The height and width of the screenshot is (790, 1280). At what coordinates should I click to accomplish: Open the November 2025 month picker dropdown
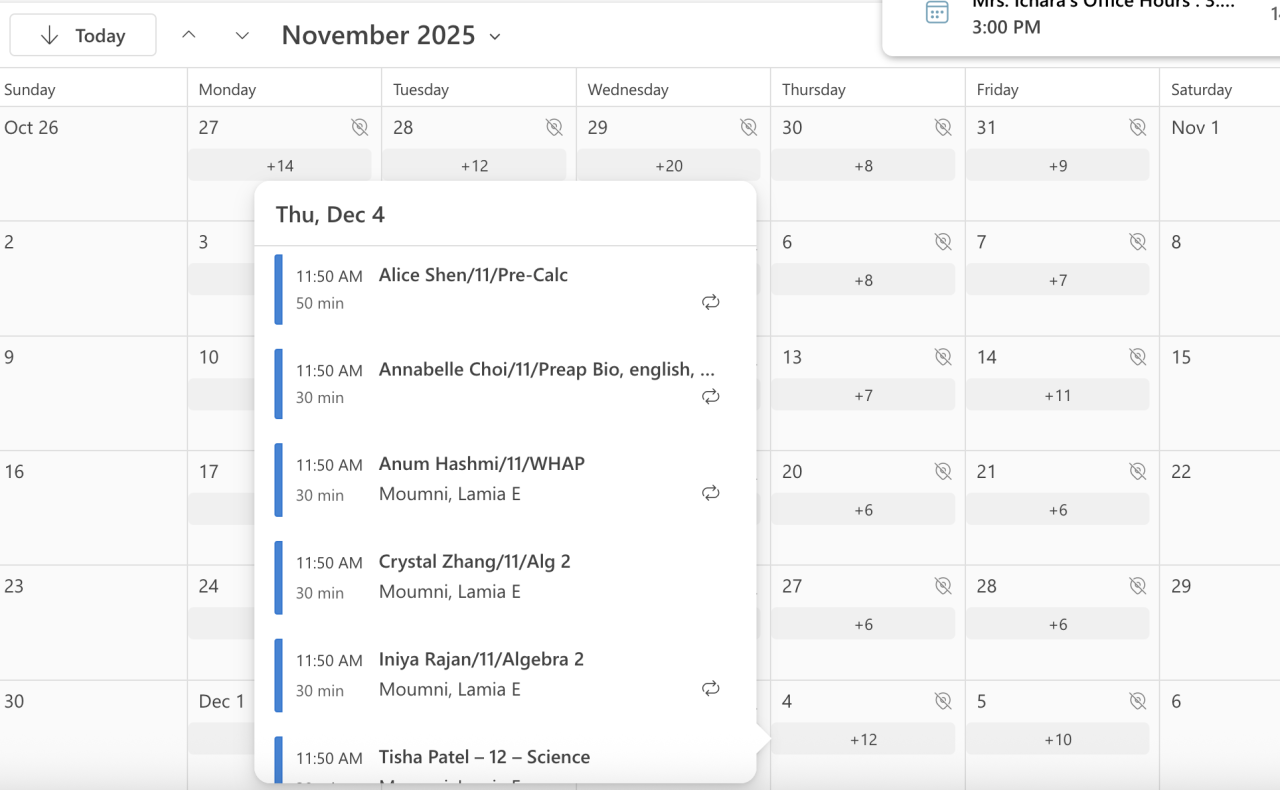[x=391, y=36]
